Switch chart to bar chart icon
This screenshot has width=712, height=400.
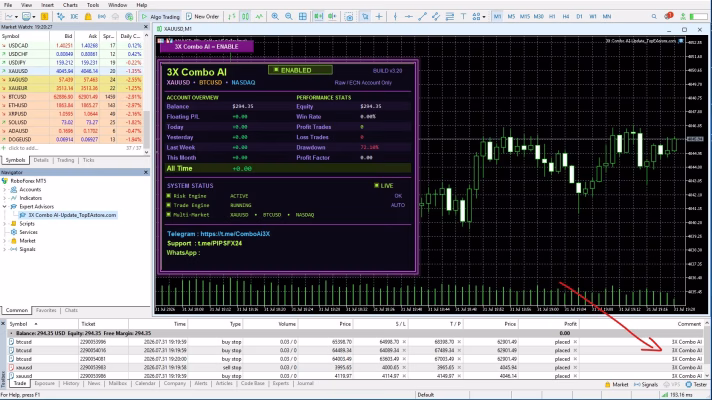click(x=232, y=16)
